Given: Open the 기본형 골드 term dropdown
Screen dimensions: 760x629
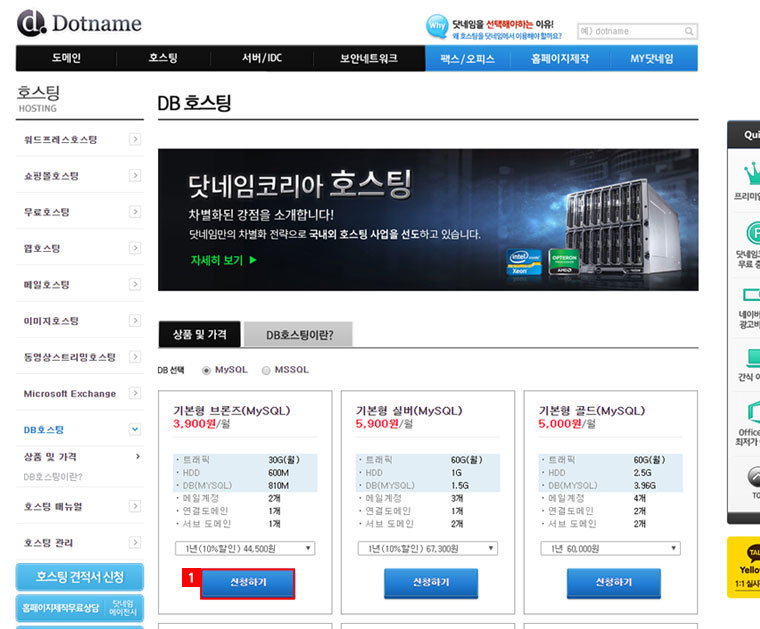Looking at the screenshot, I should point(610,548).
